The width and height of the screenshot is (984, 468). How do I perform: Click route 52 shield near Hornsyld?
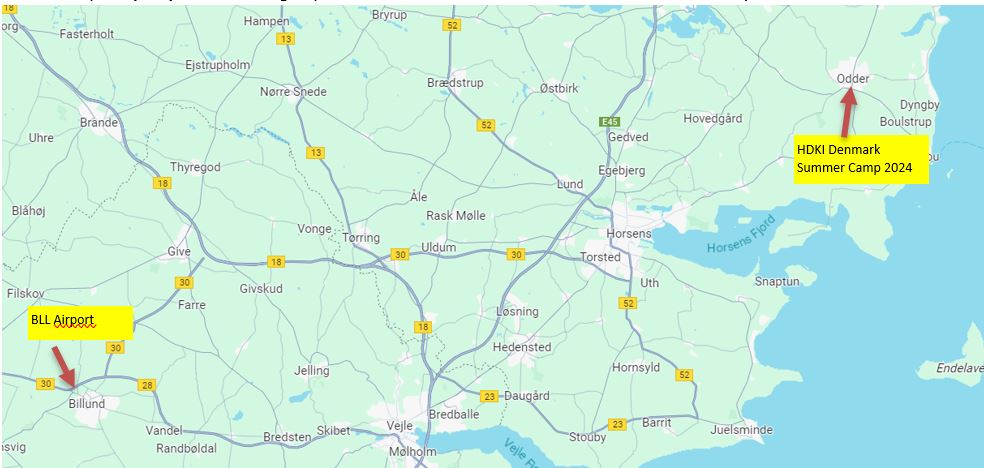pos(684,375)
